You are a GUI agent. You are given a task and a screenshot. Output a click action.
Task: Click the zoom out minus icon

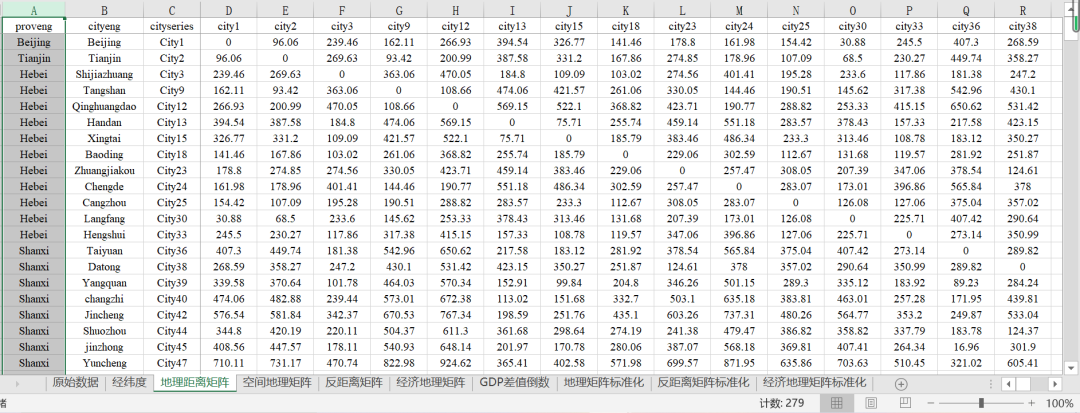(932, 403)
